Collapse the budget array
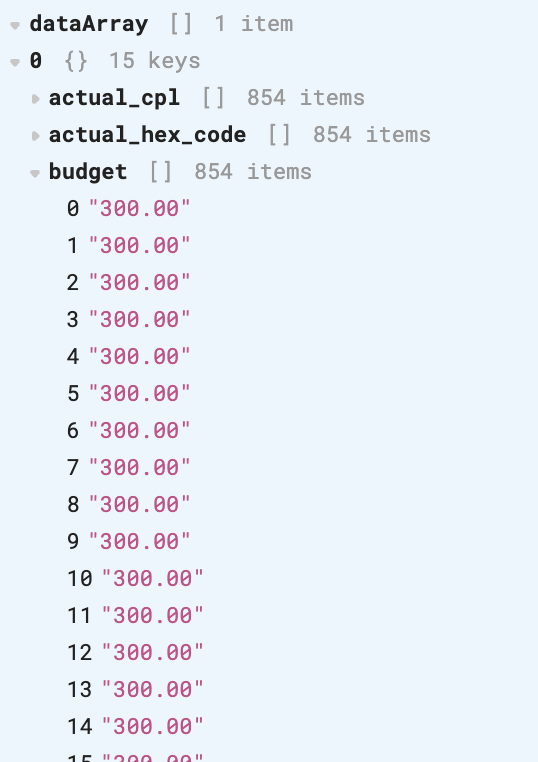Viewport: 538px width, 762px height. click(35, 173)
